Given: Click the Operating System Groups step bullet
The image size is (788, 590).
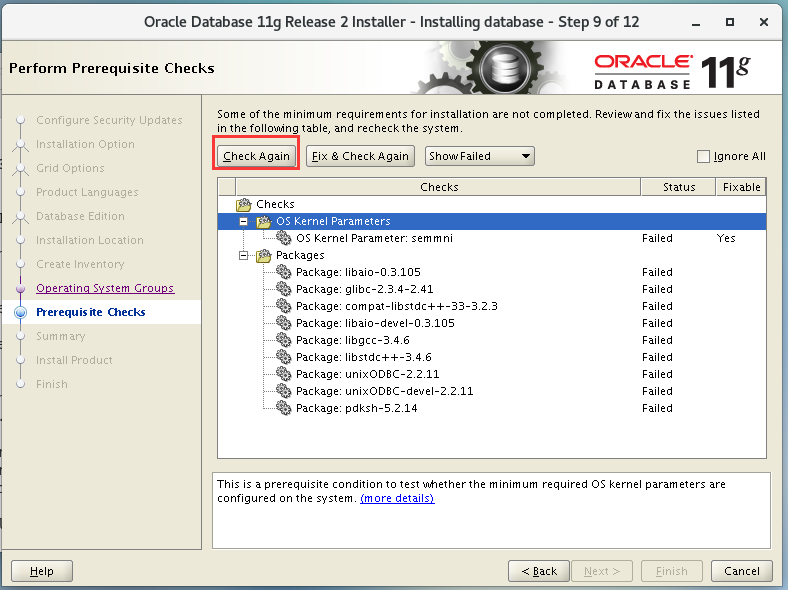Looking at the screenshot, I should [x=21, y=288].
